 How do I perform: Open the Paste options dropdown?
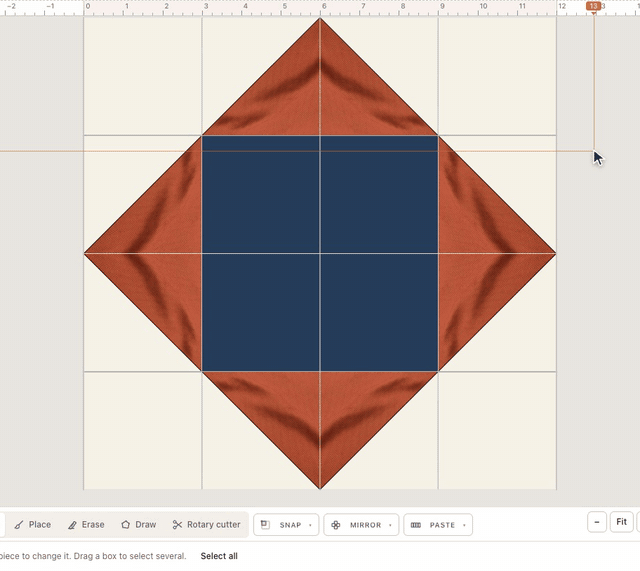click(438, 525)
